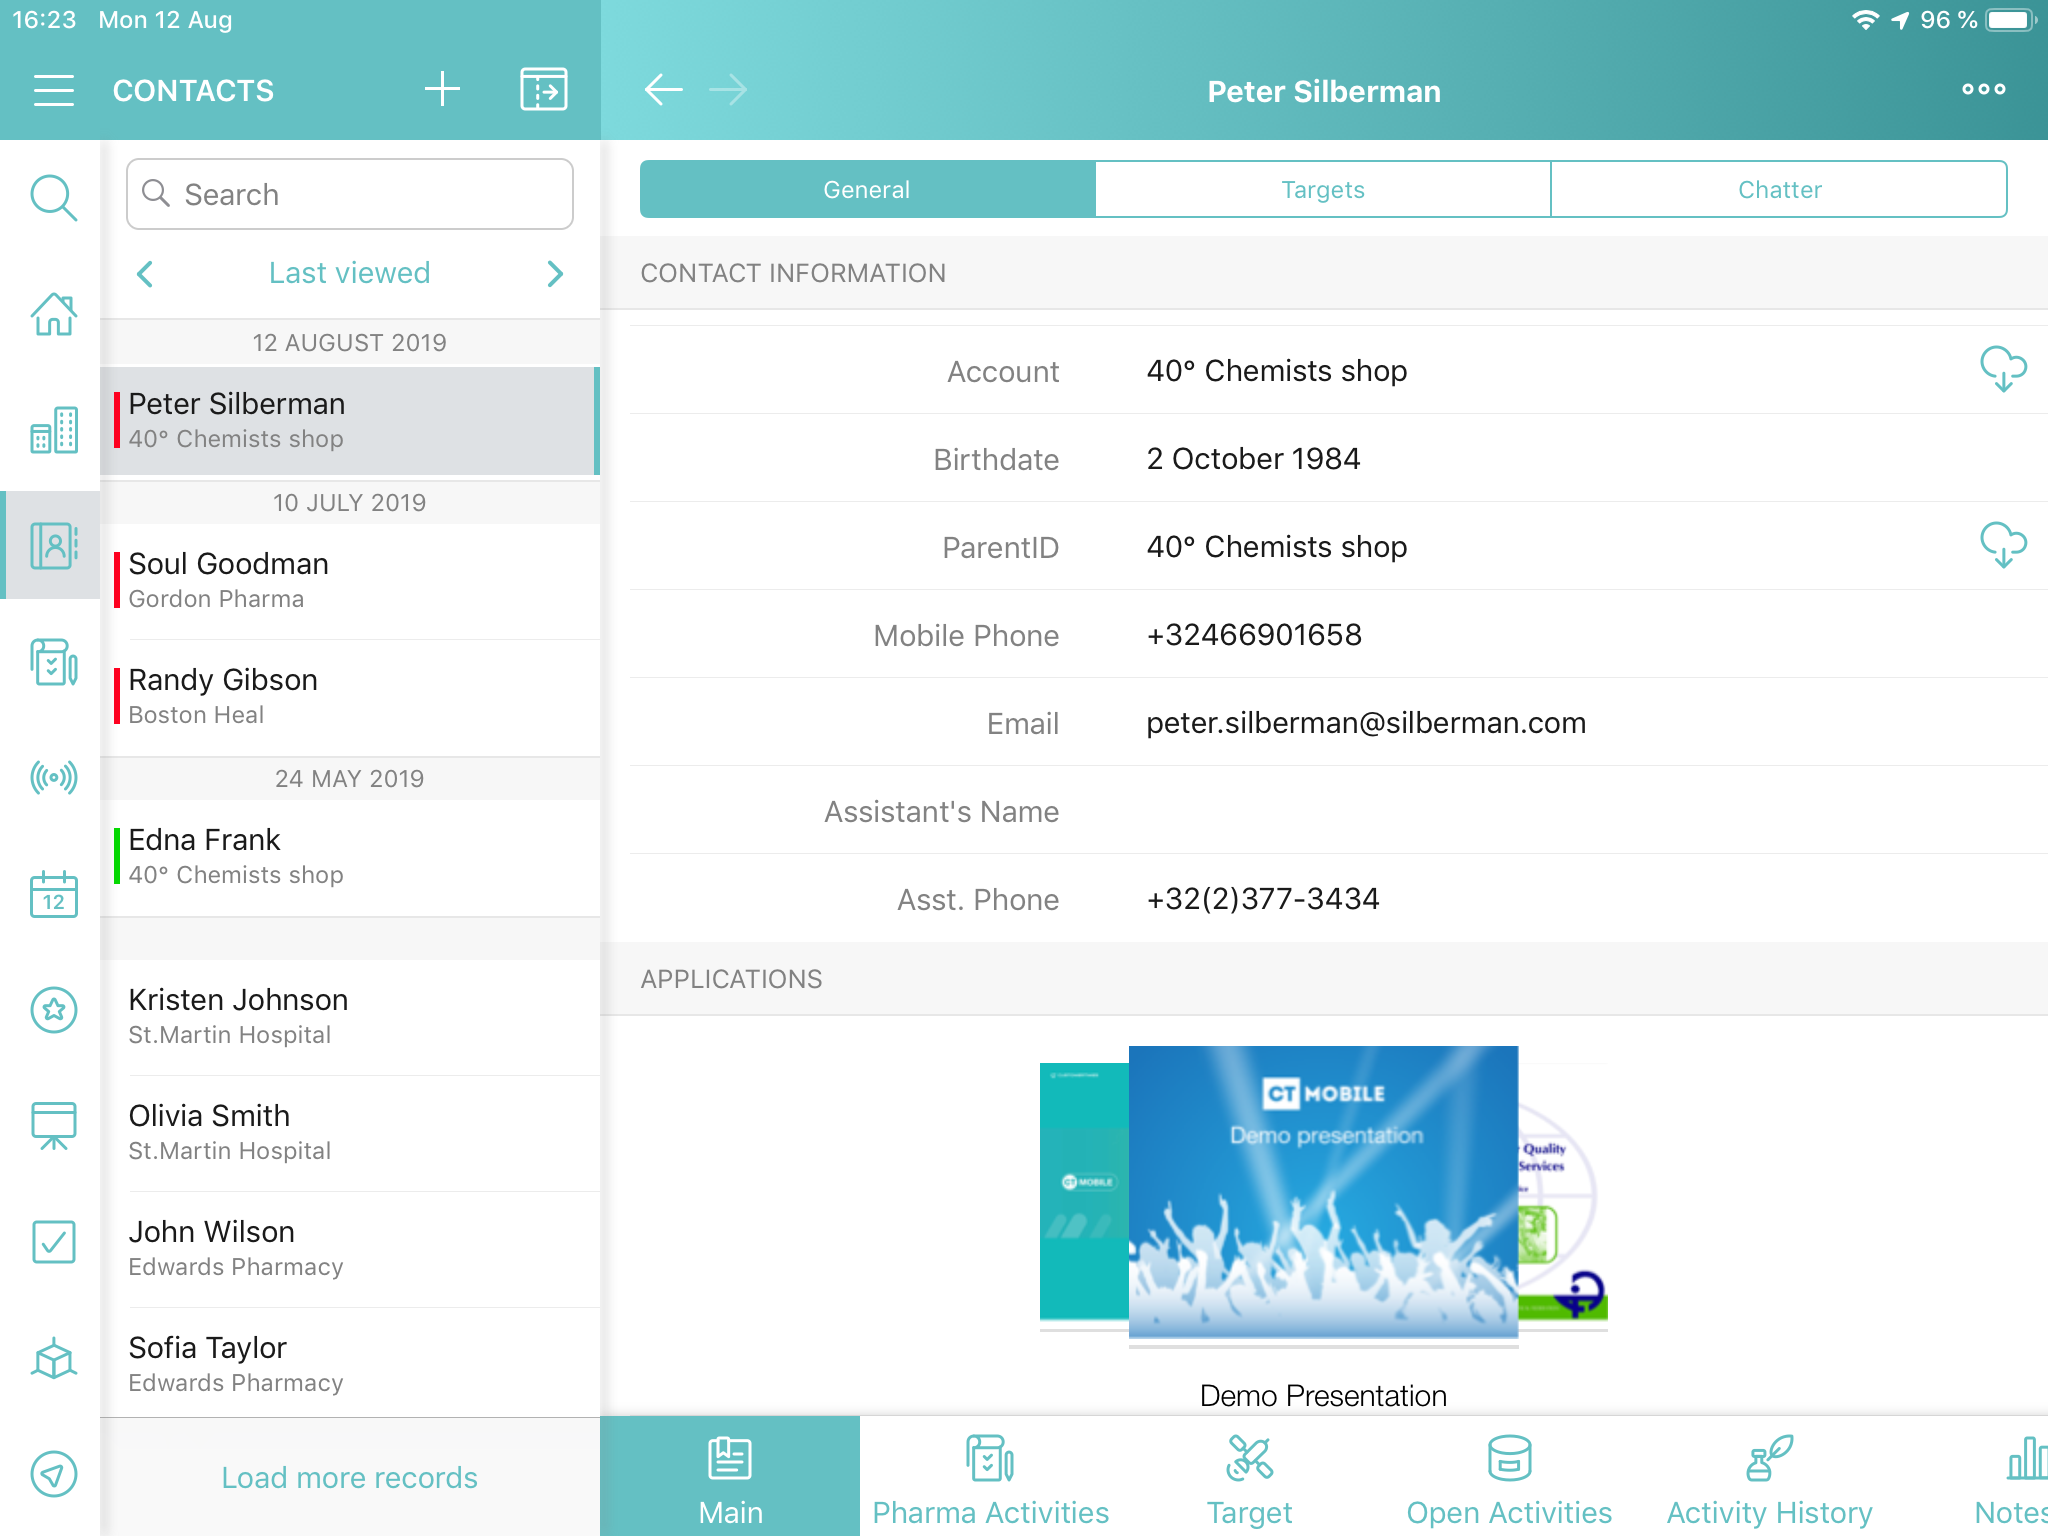Show next list view with right chevron
The width and height of the screenshot is (2048, 1536).
tap(555, 273)
